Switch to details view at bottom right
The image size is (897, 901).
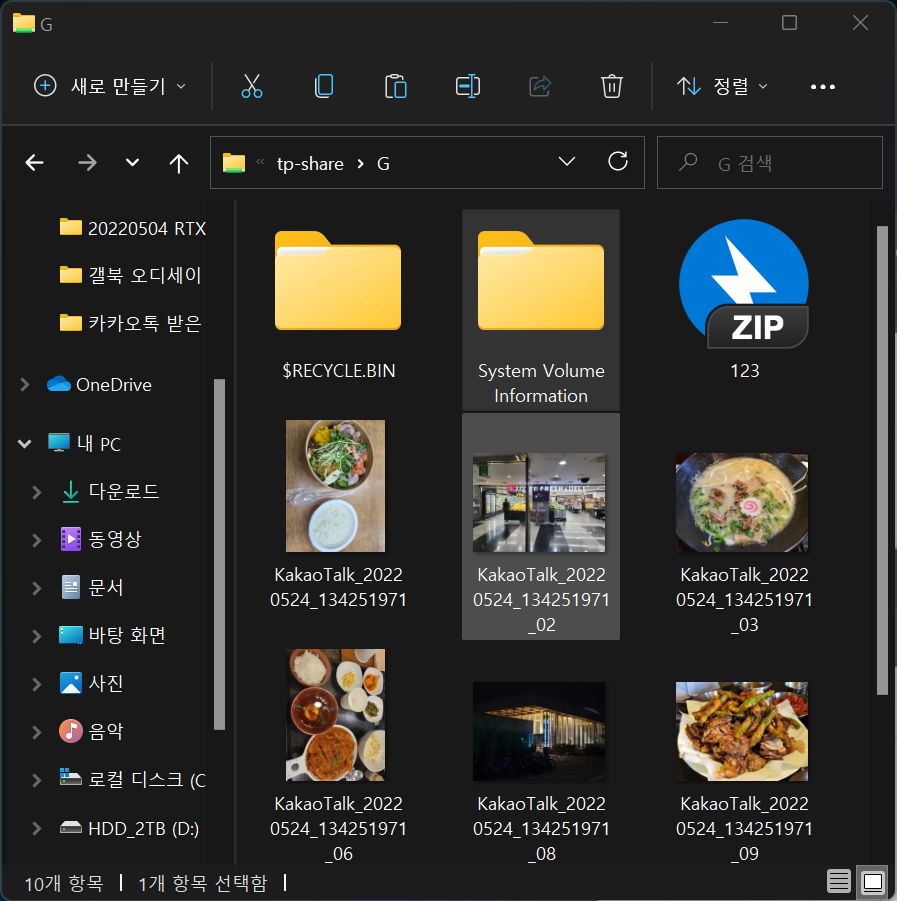tap(838, 880)
